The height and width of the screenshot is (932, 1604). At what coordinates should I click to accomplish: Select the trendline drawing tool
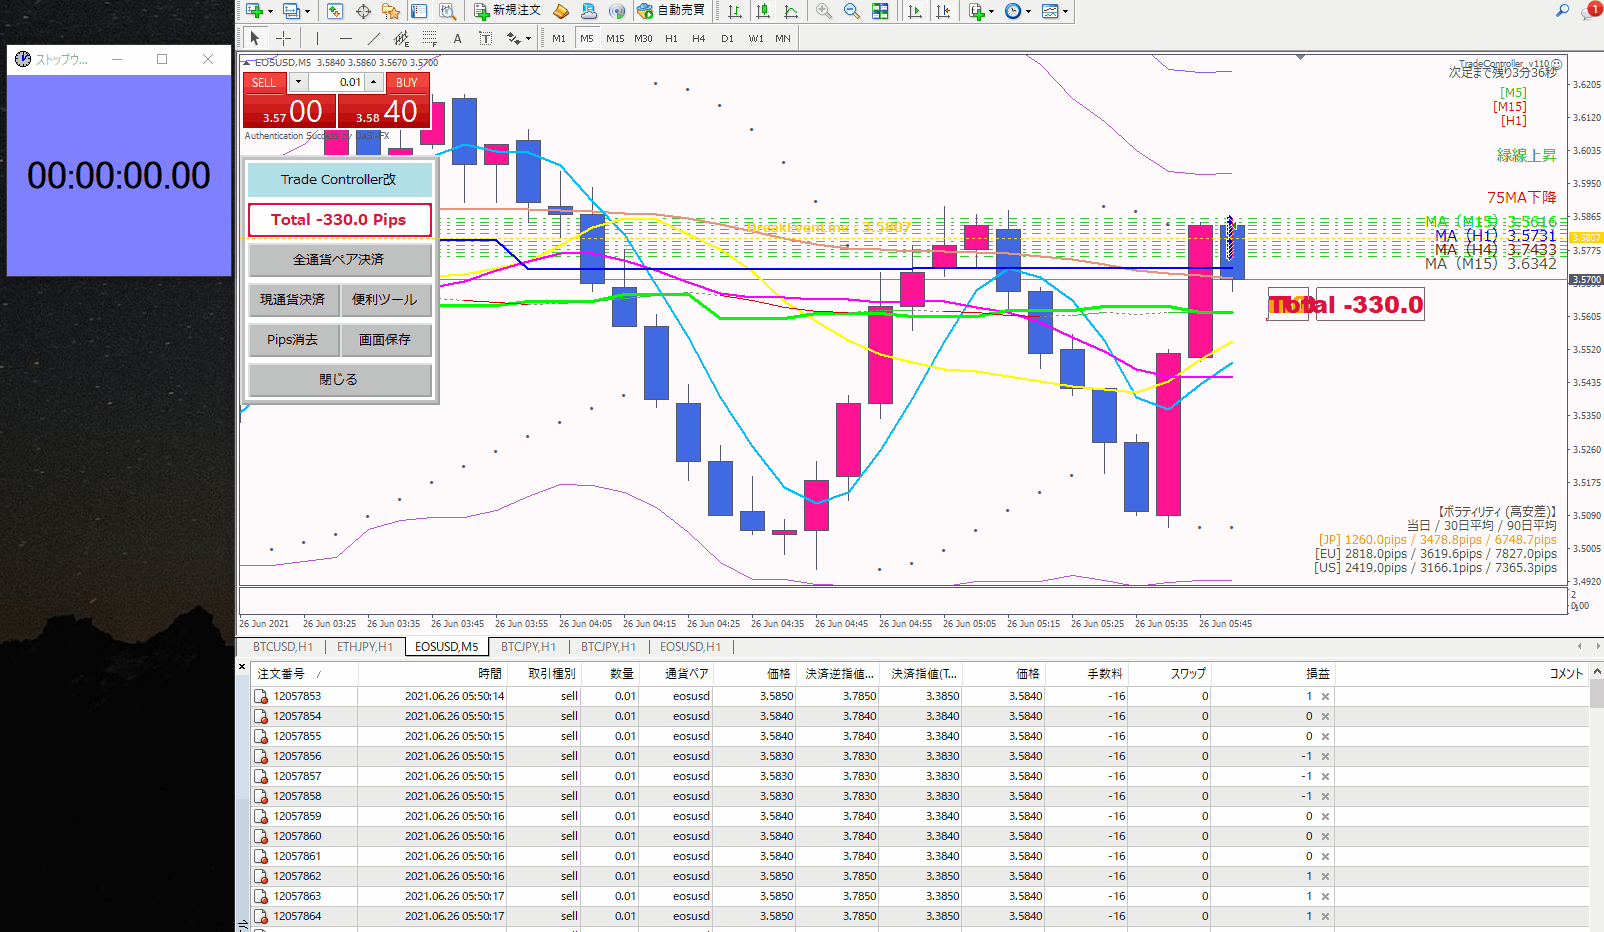373,38
